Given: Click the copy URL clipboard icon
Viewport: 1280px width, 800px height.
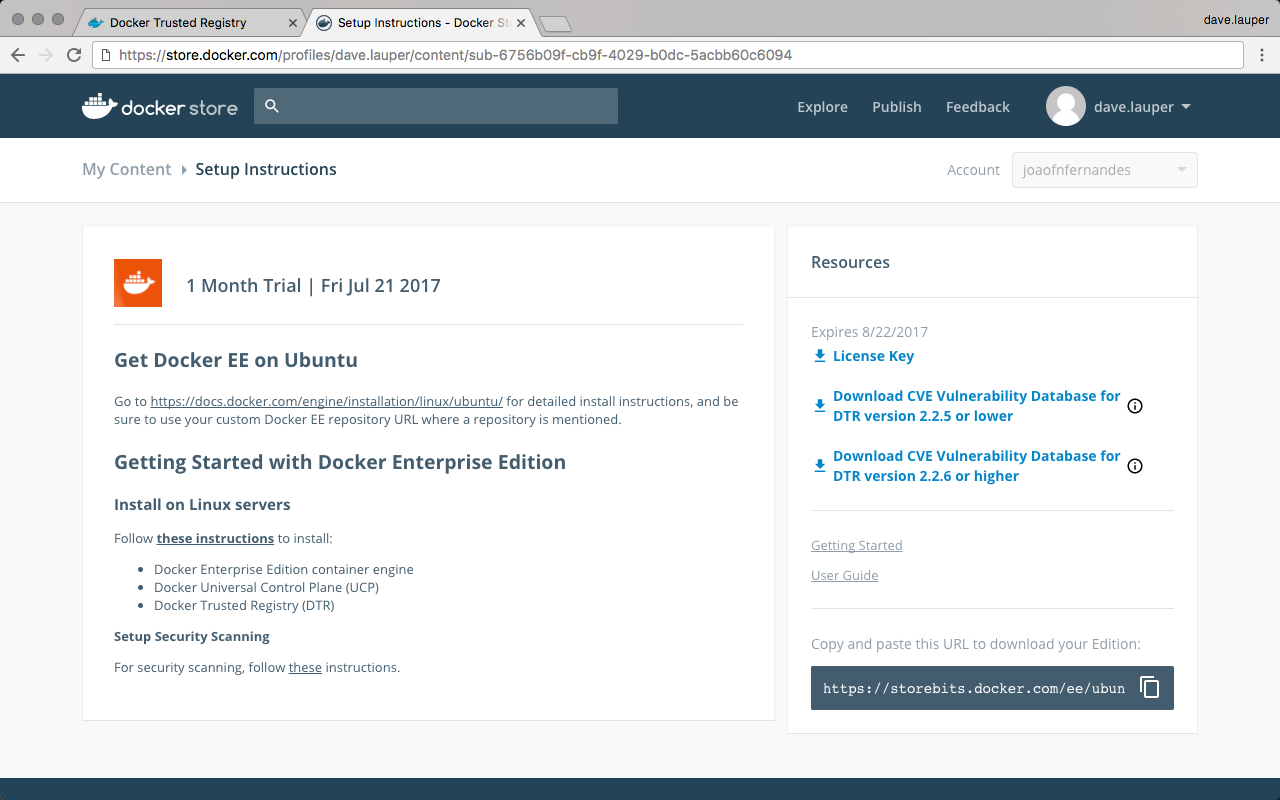Looking at the screenshot, I should 1149,688.
